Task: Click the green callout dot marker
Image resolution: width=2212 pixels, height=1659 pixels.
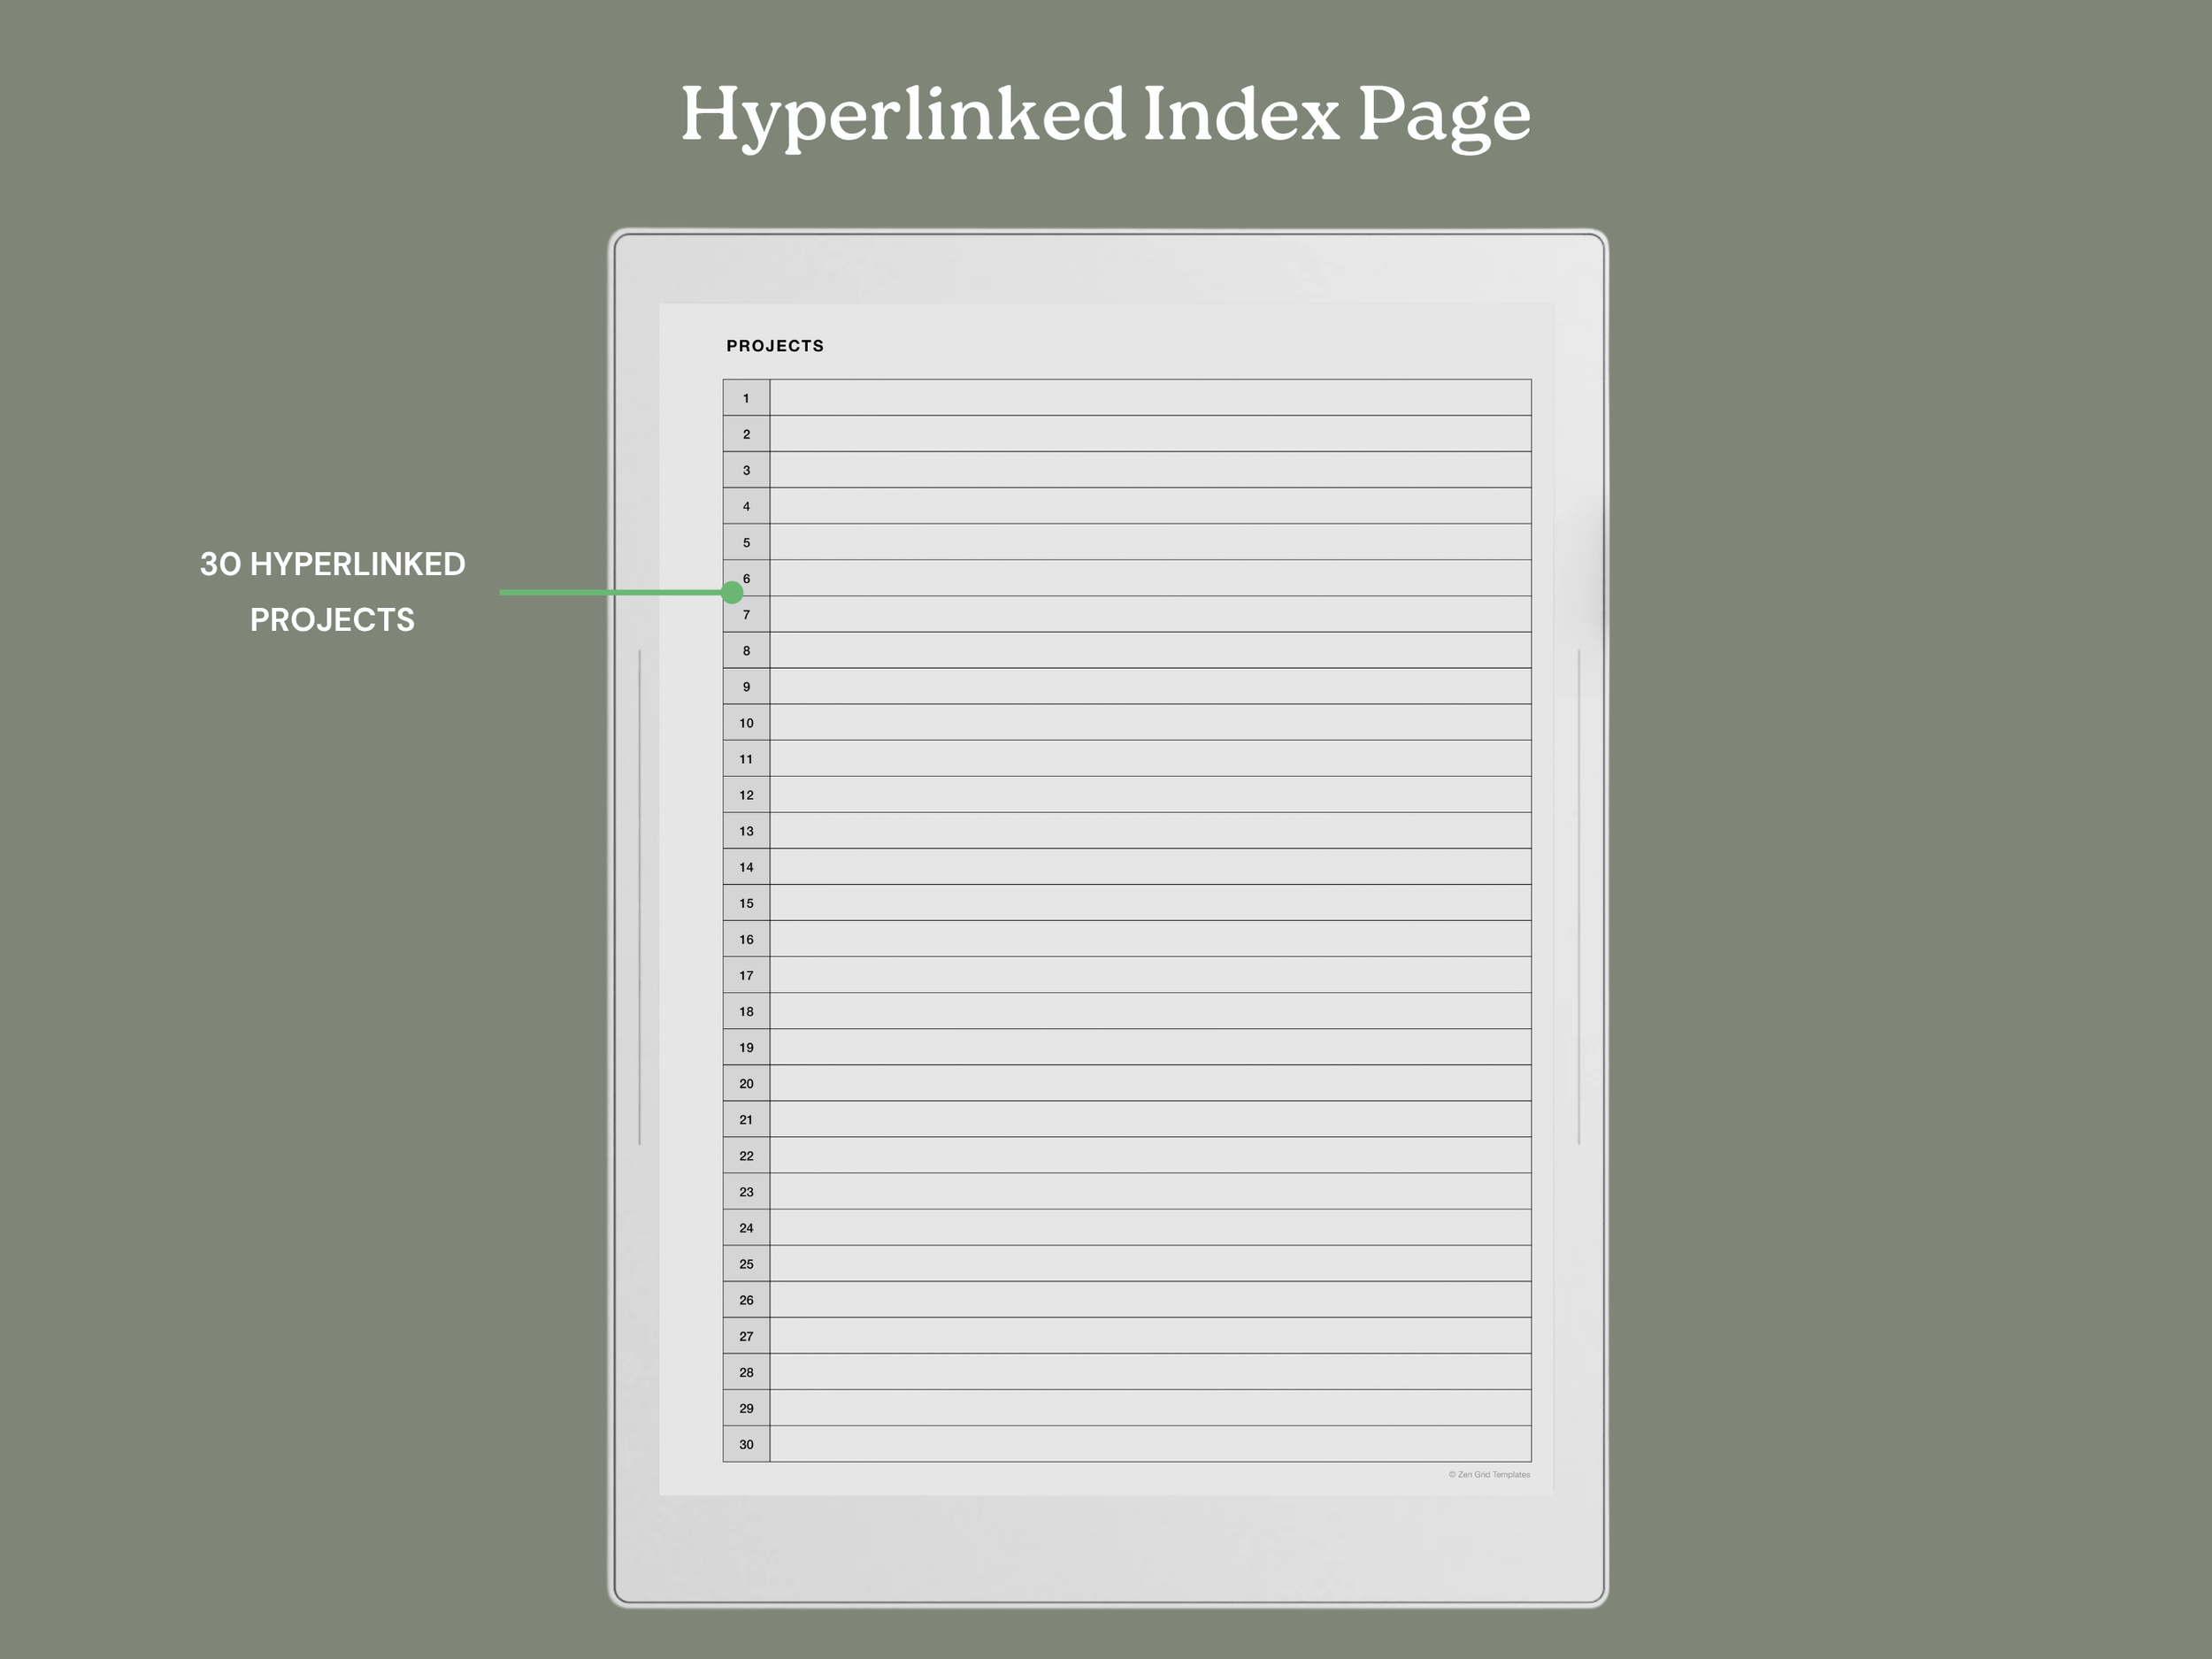Action: pos(732,593)
